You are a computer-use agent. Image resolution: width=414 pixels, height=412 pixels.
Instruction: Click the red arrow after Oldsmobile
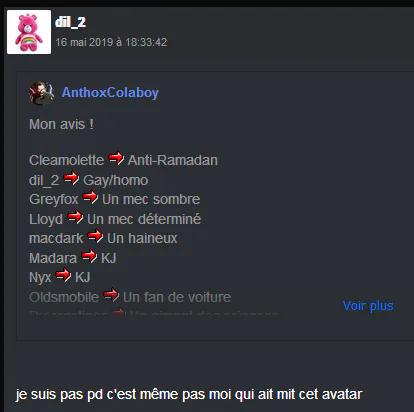tap(111, 295)
